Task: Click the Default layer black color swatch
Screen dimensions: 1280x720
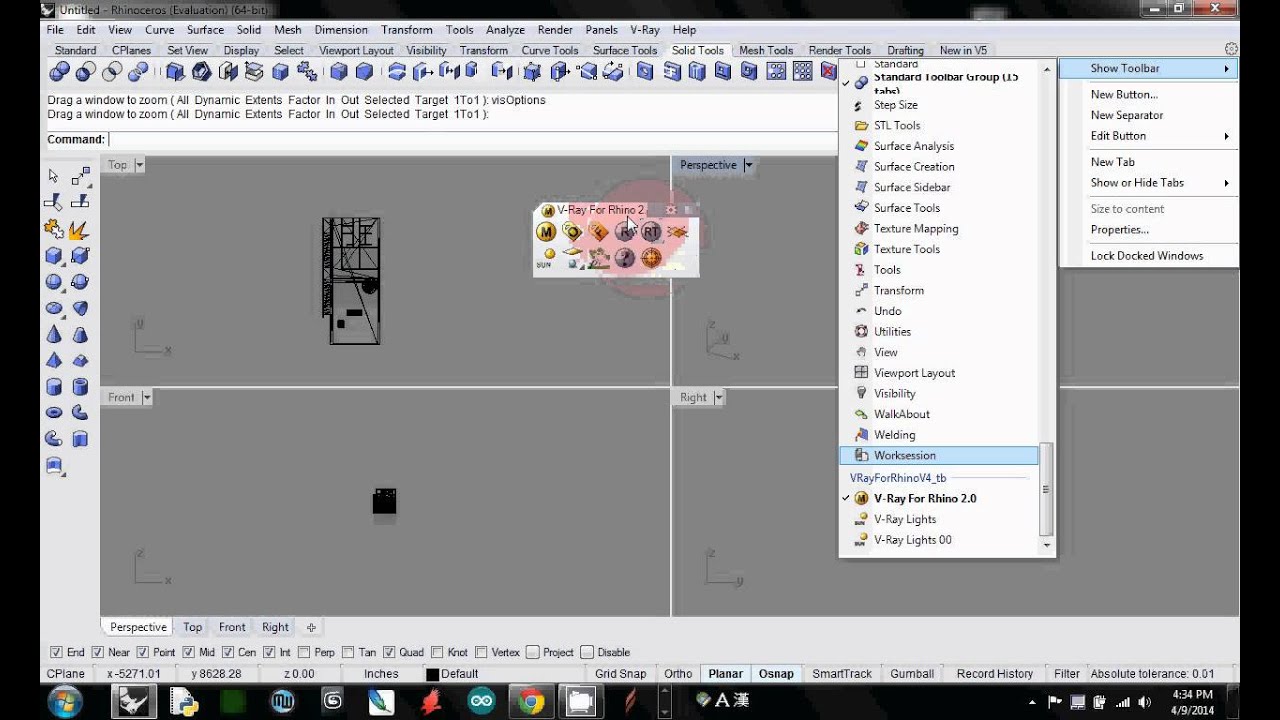Action: [432, 675]
